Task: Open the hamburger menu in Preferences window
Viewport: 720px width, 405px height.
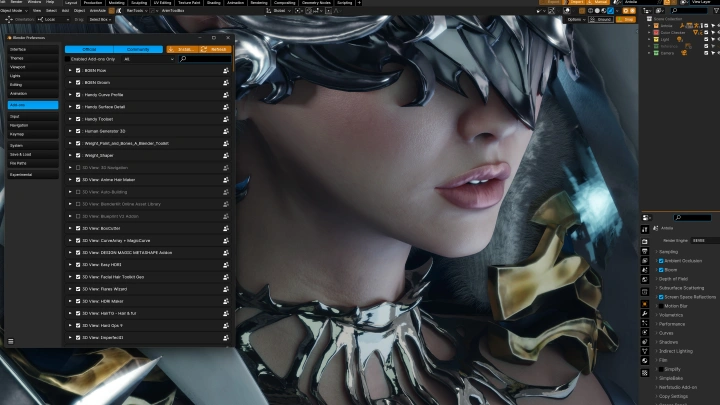Action: [x=11, y=341]
